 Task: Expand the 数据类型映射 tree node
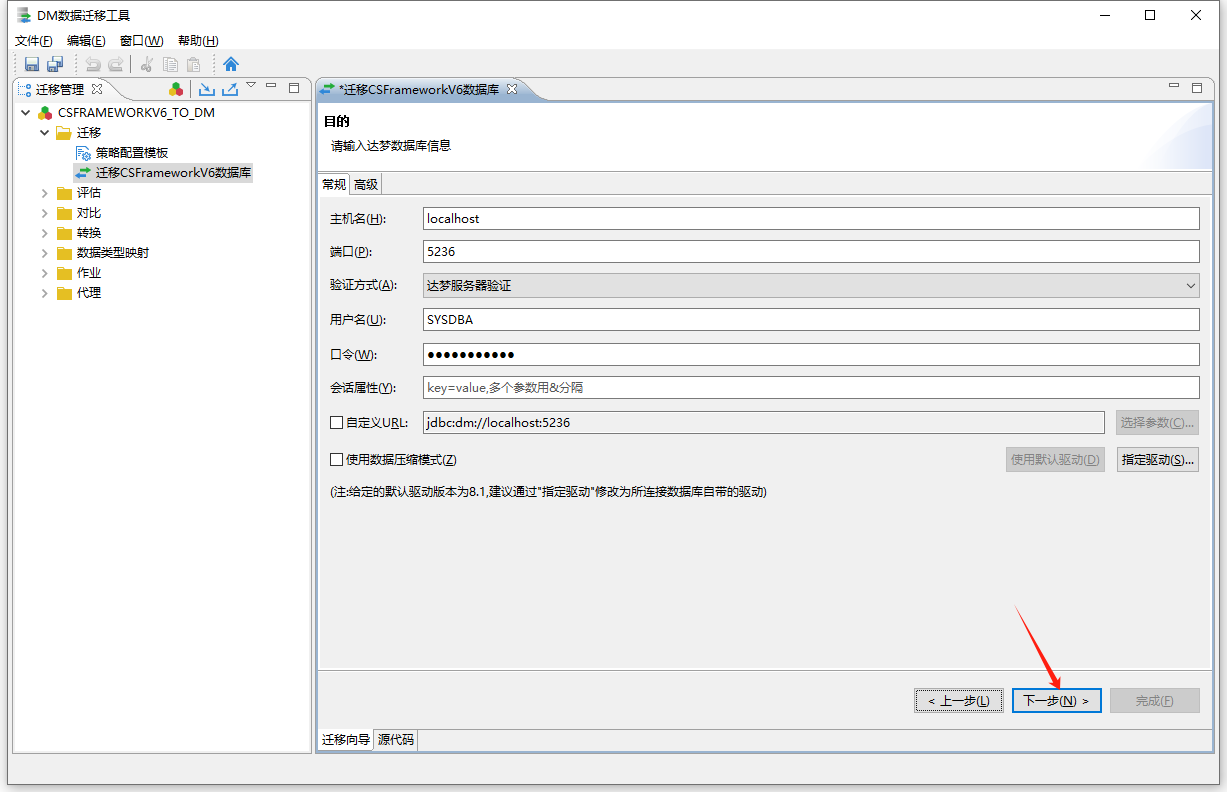coord(45,253)
